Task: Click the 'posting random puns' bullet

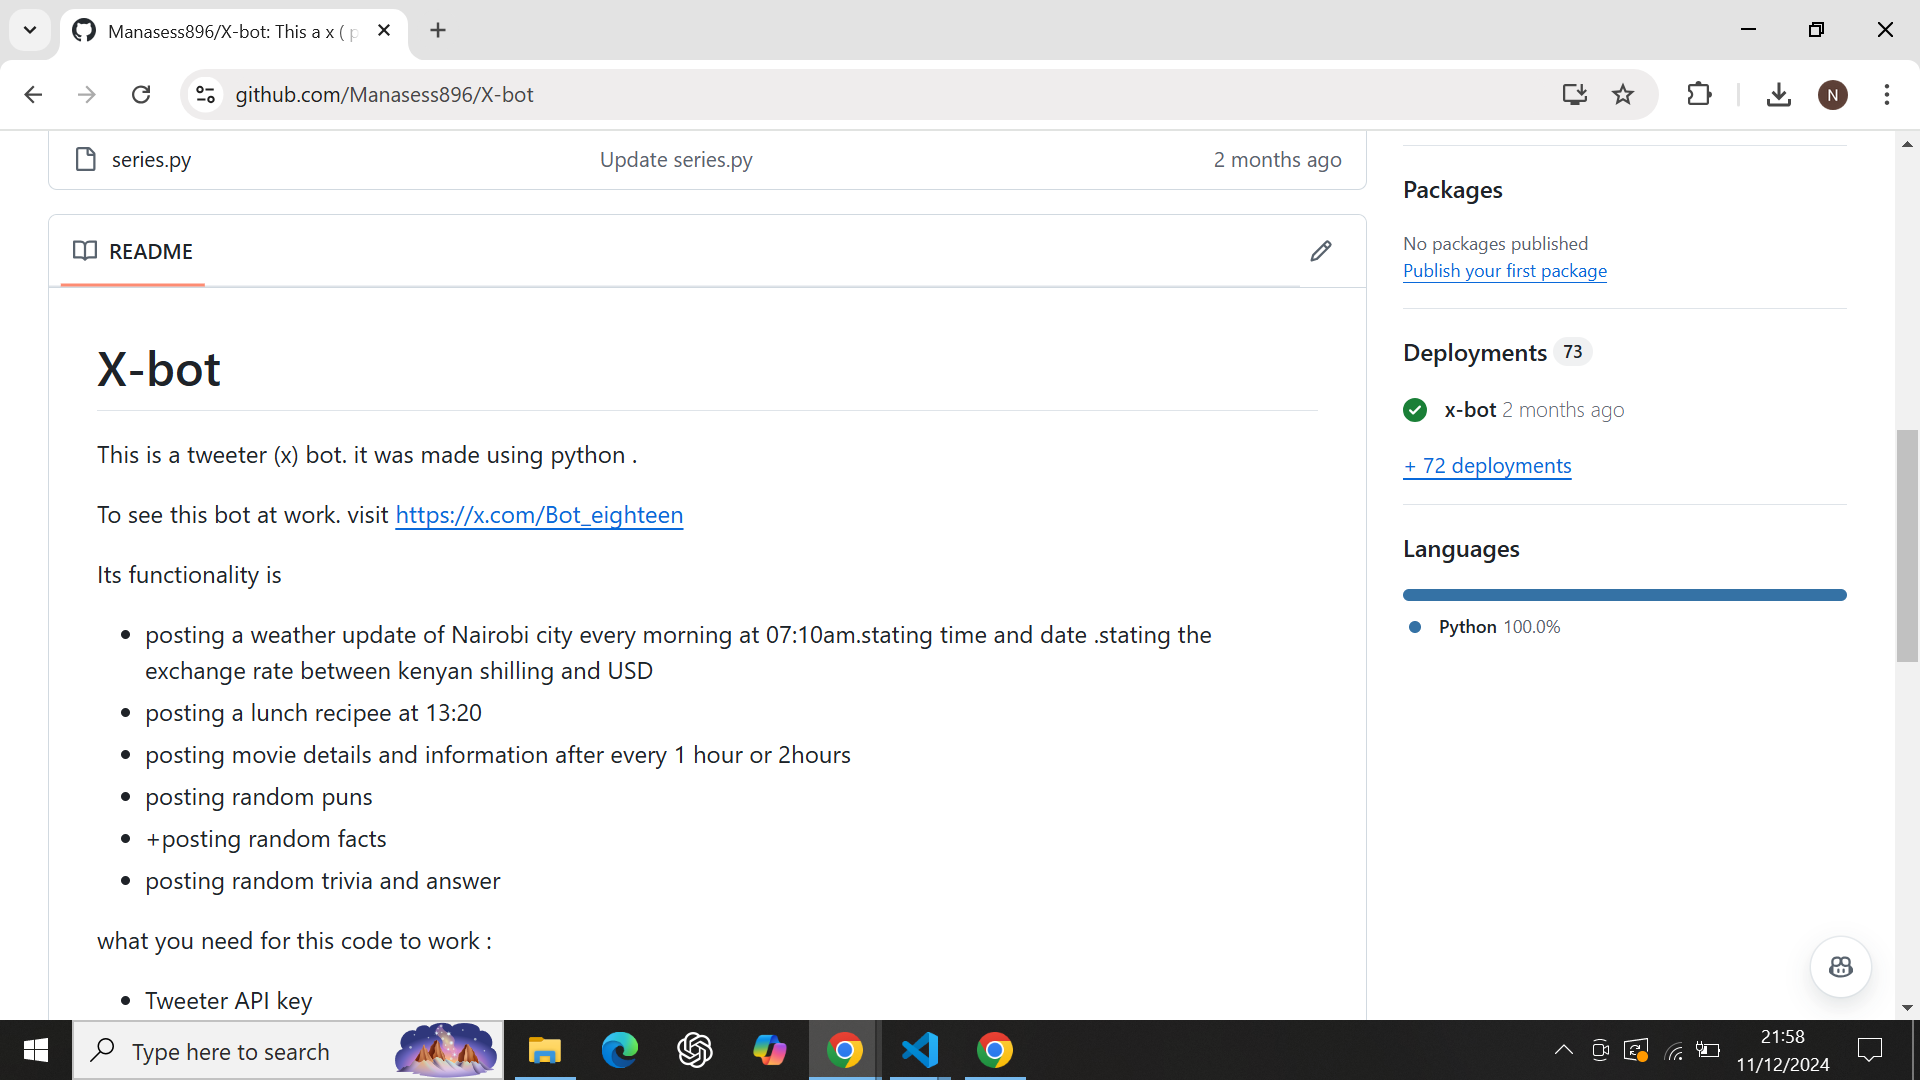Action: coord(258,797)
